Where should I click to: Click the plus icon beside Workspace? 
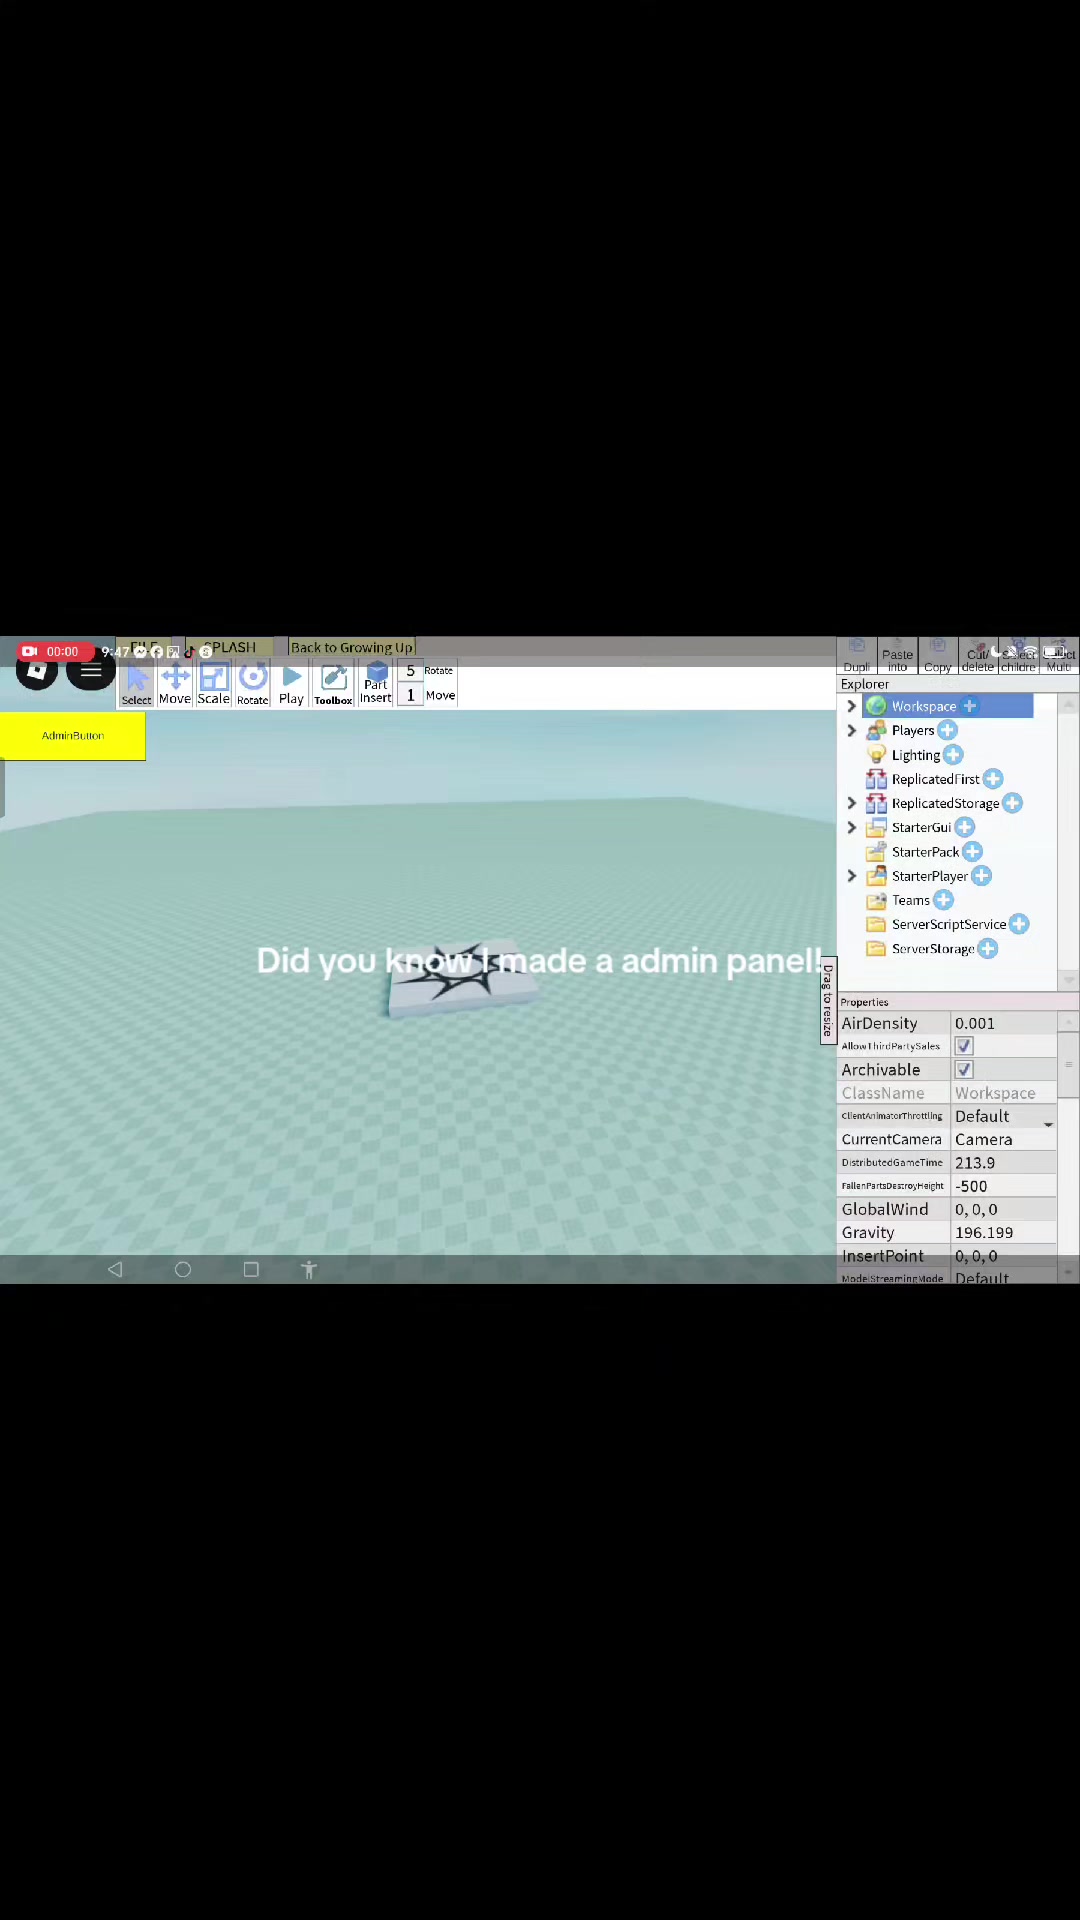click(970, 706)
